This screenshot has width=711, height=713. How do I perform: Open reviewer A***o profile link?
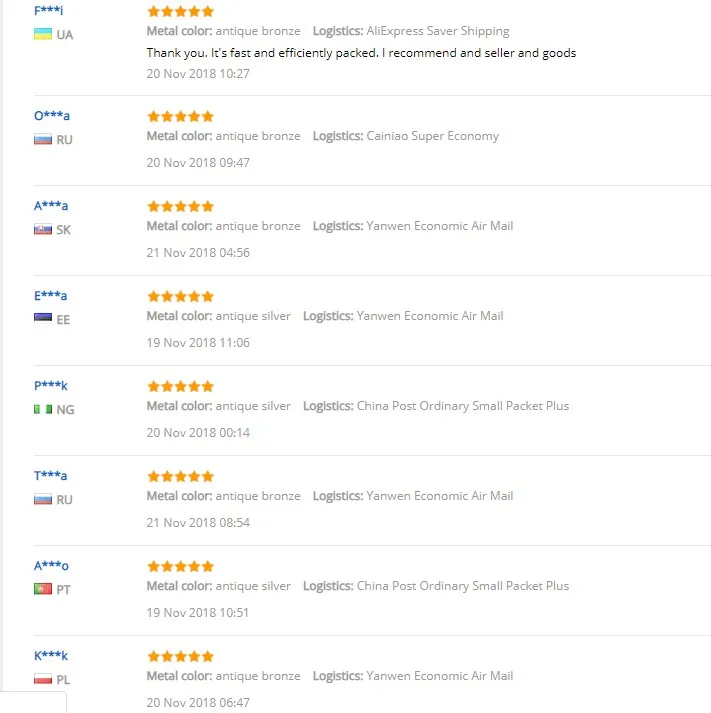51,566
